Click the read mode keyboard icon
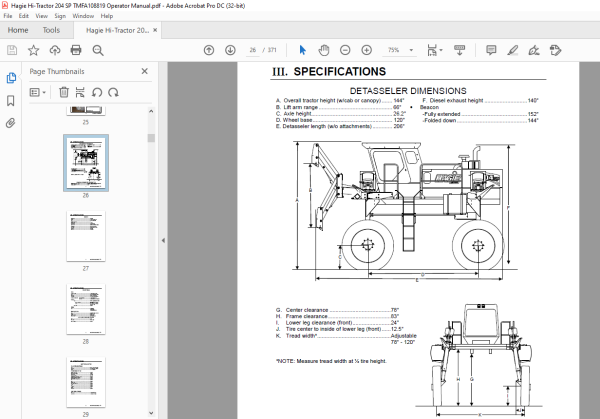This screenshot has height=419, width=600. point(459,50)
